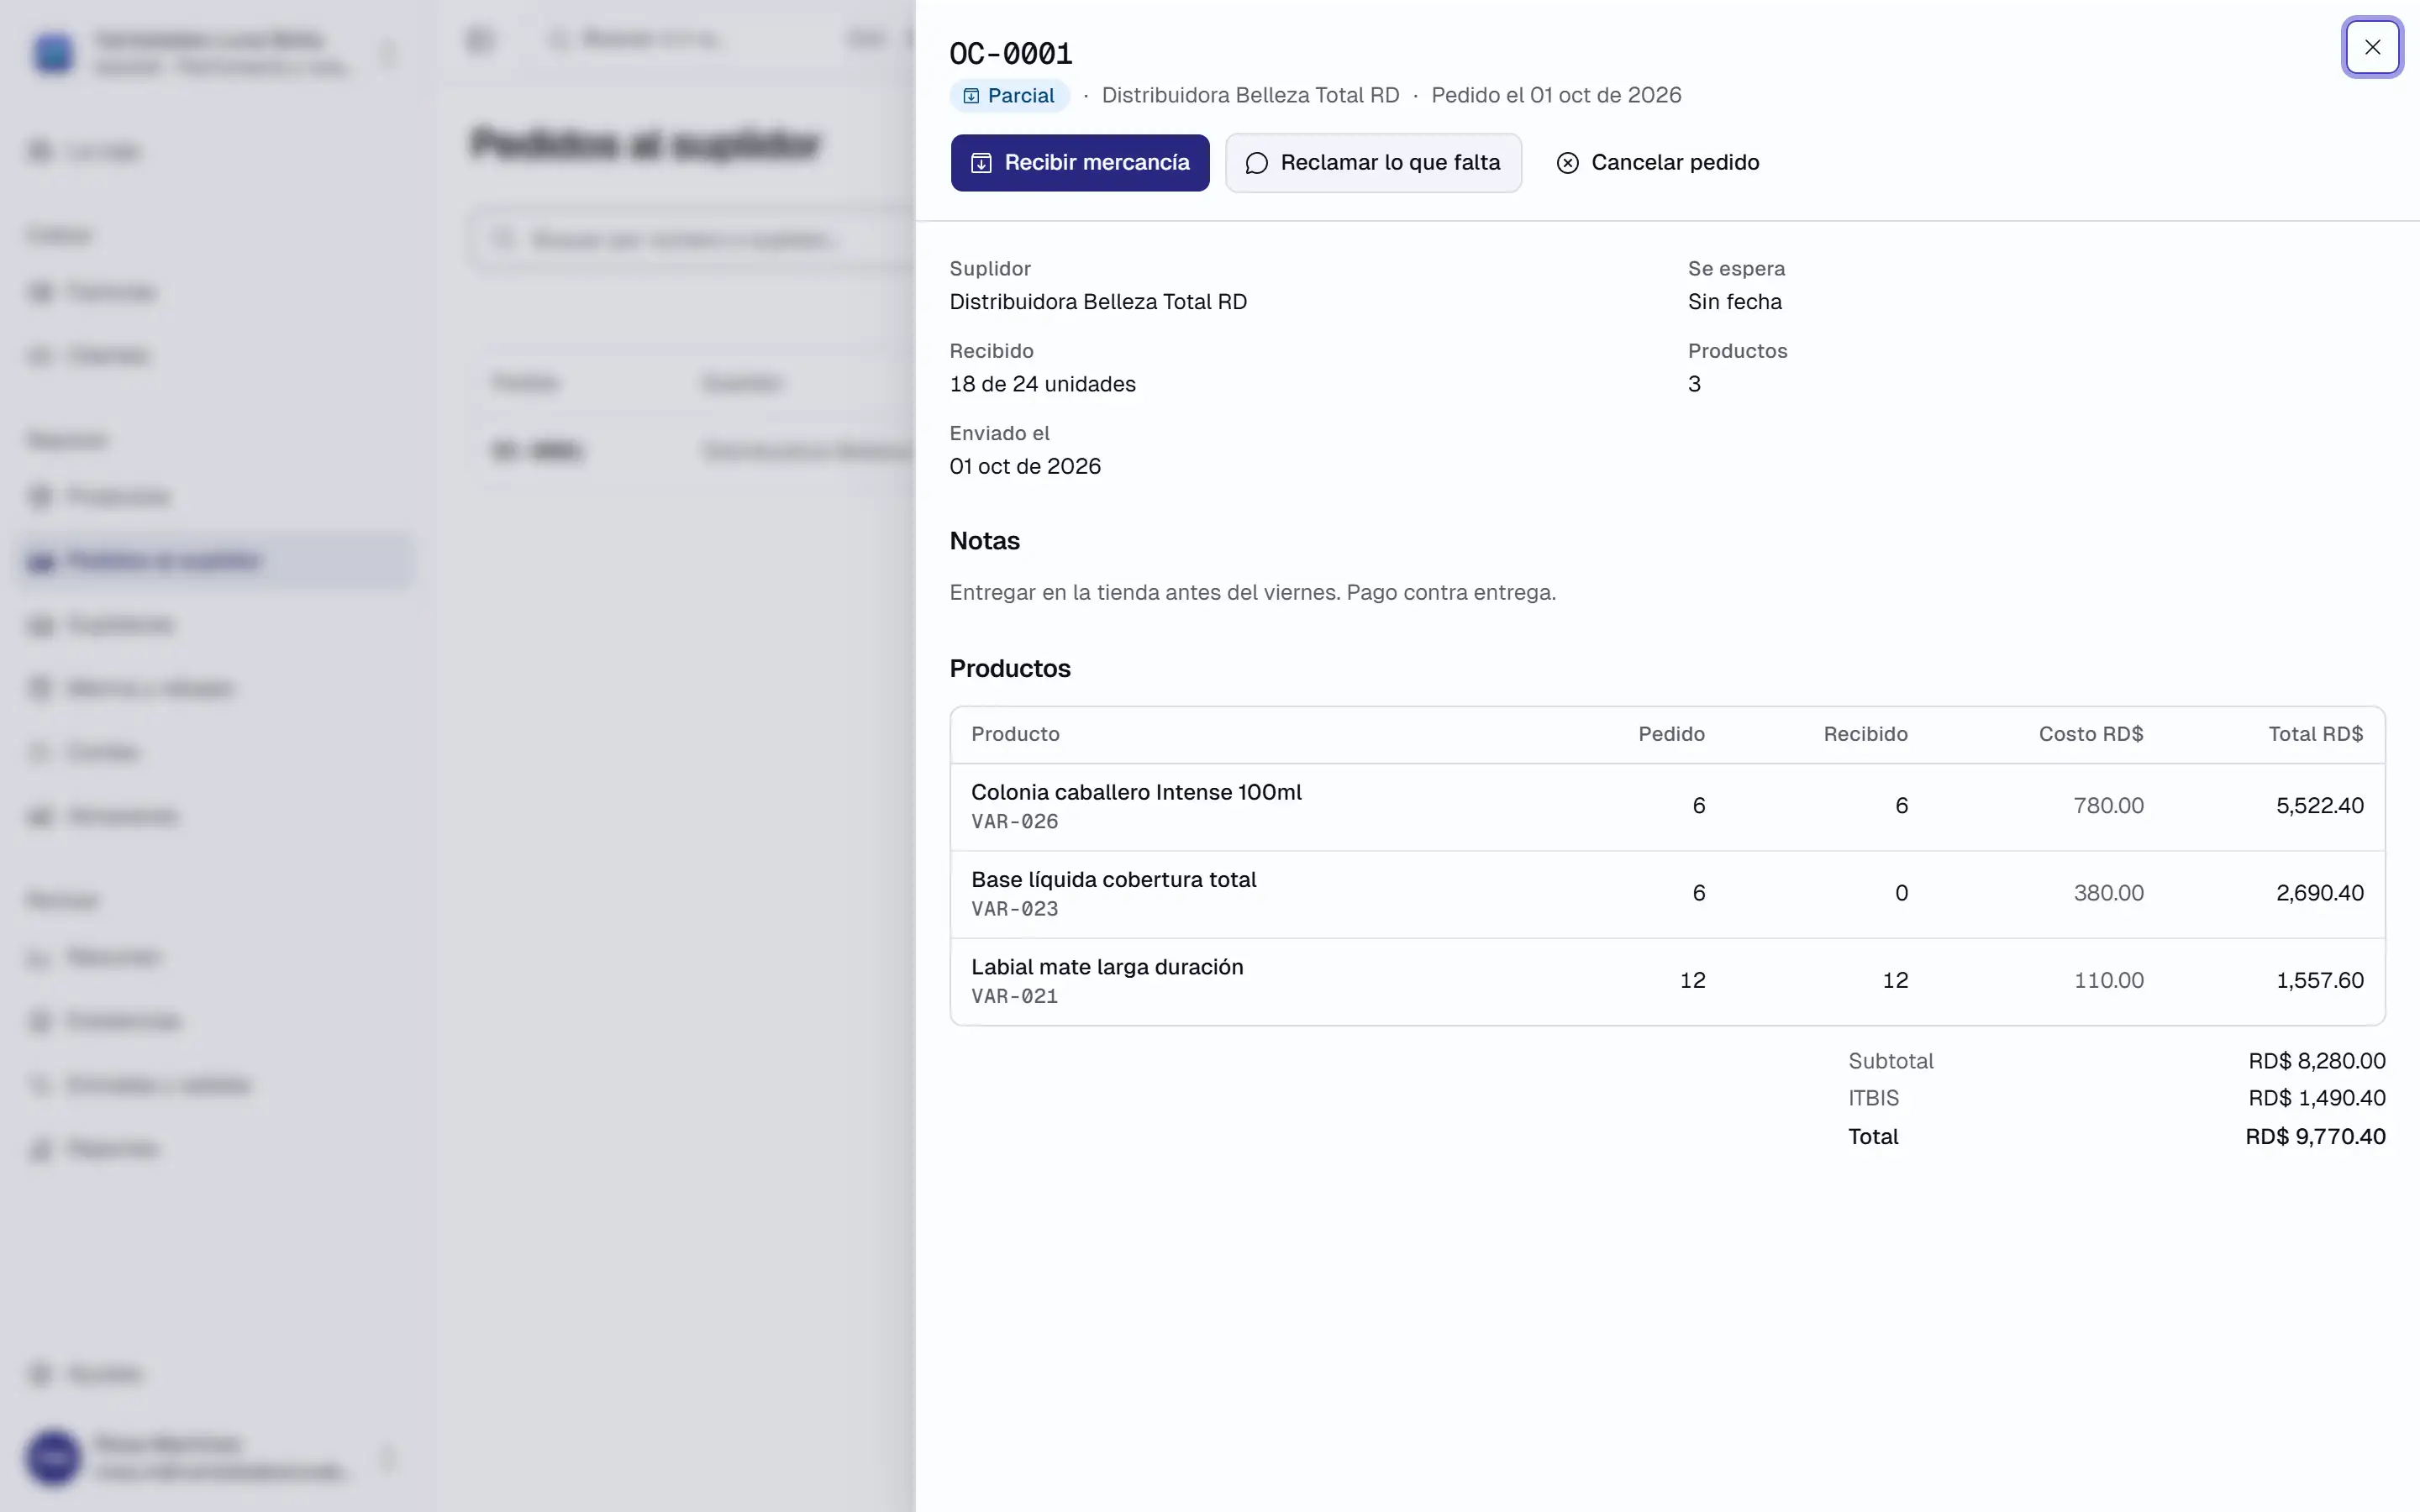
Task: Click ITBIS amount RD$ 1,490.40
Action: click(2316, 1098)
